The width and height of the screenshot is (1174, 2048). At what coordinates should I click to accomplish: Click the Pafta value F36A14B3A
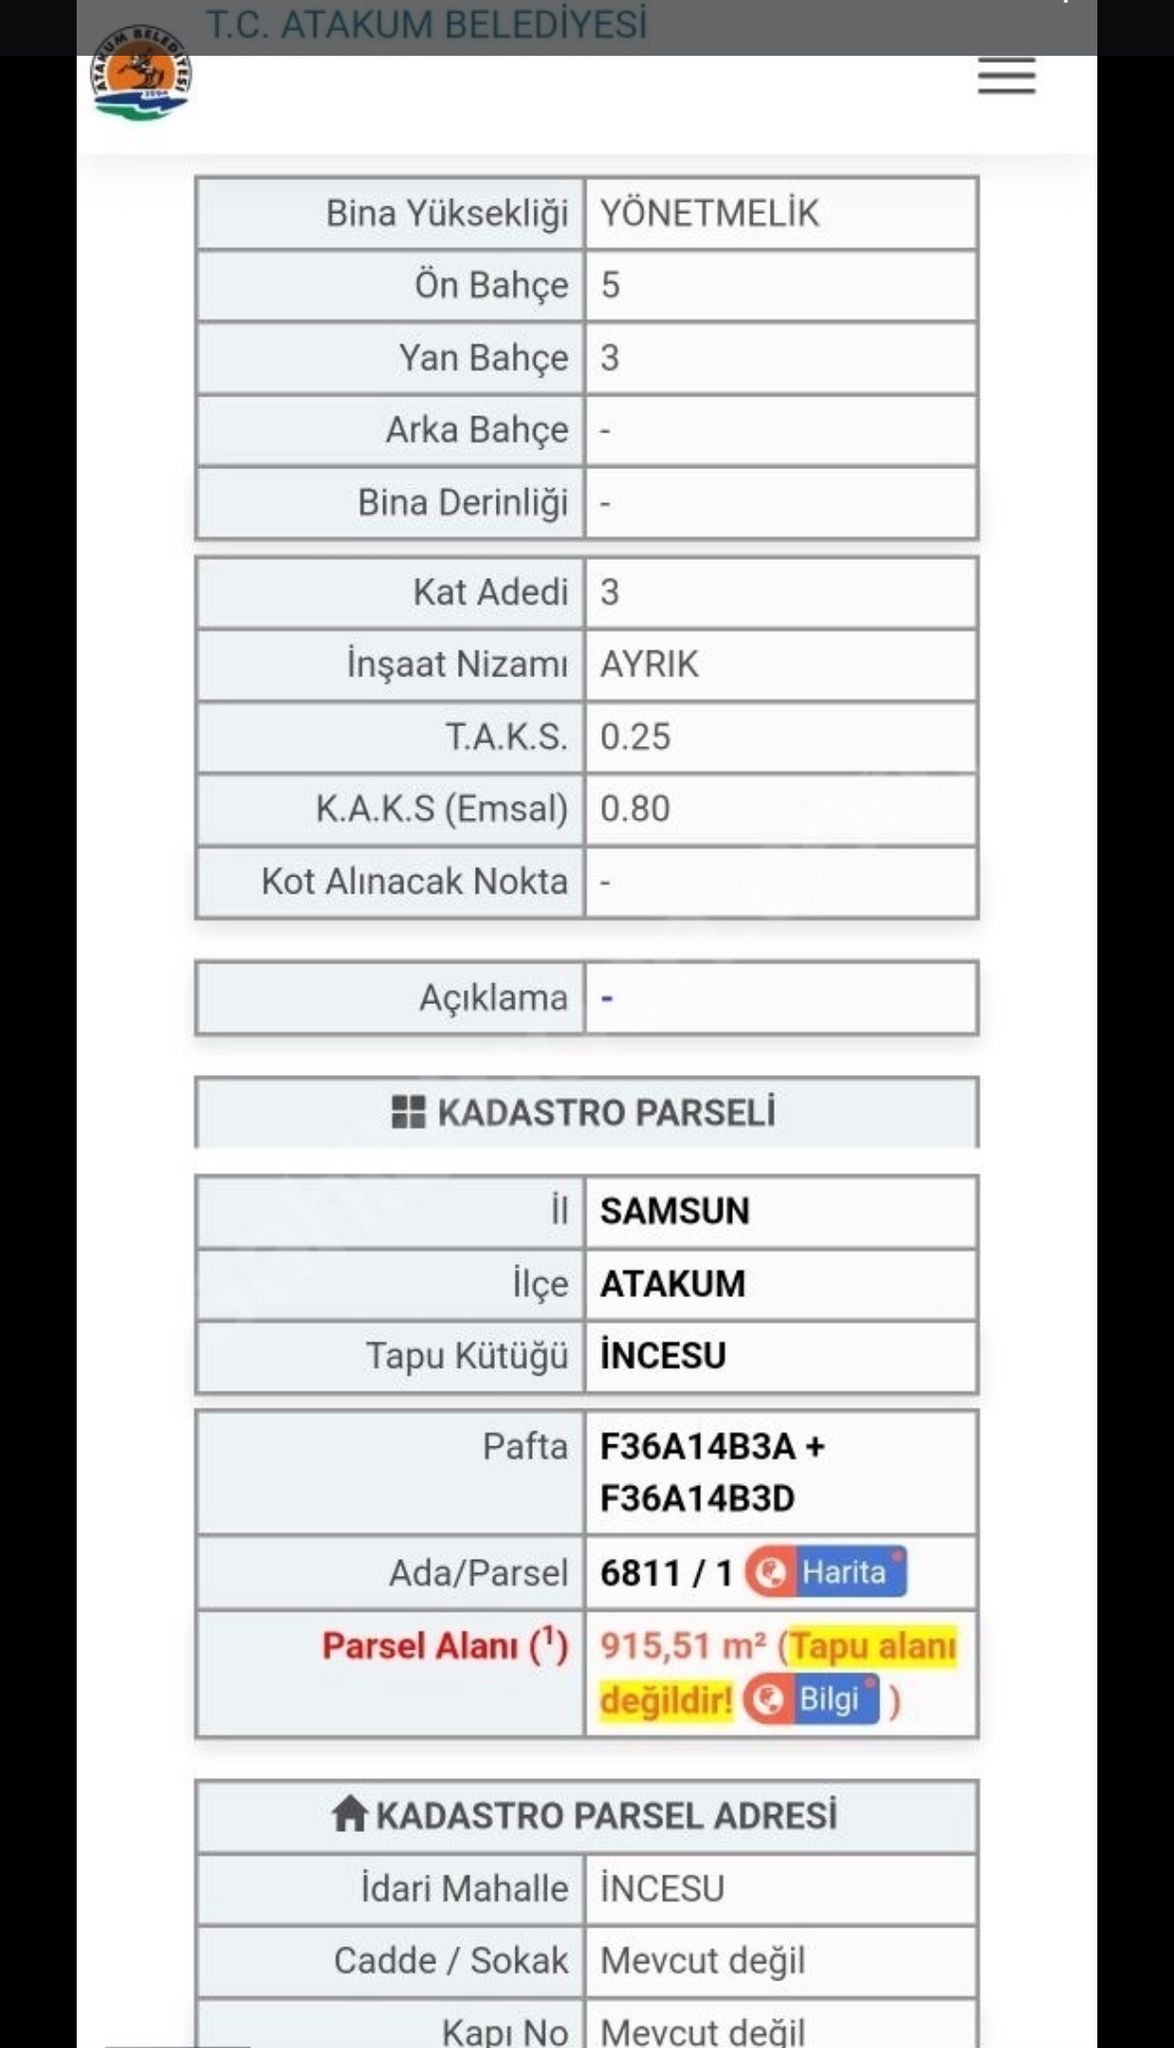coord(698,1446)
